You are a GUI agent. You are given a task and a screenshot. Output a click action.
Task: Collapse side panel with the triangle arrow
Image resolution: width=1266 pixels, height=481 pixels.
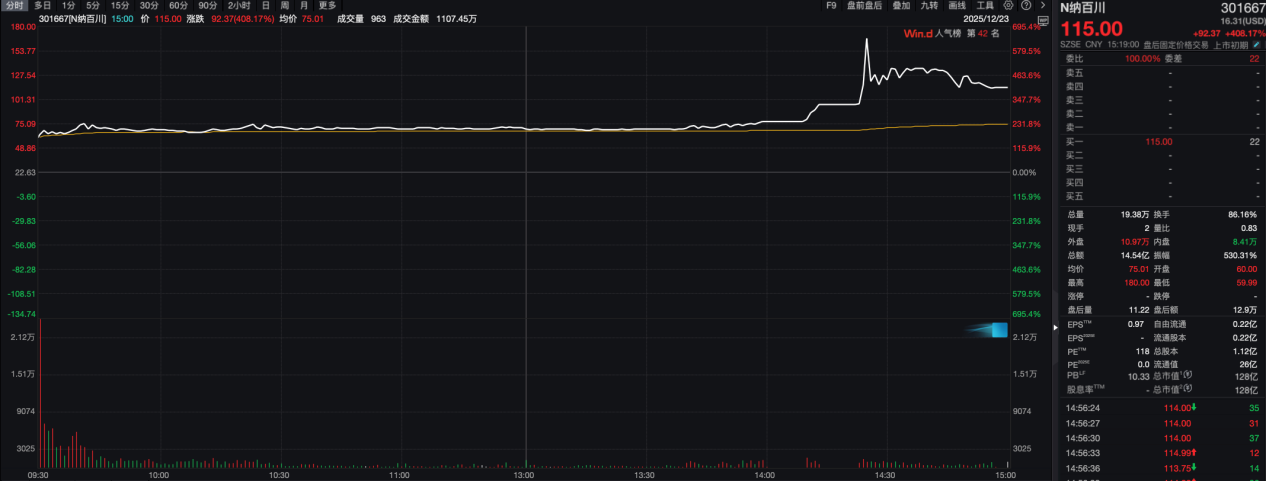1054,327
